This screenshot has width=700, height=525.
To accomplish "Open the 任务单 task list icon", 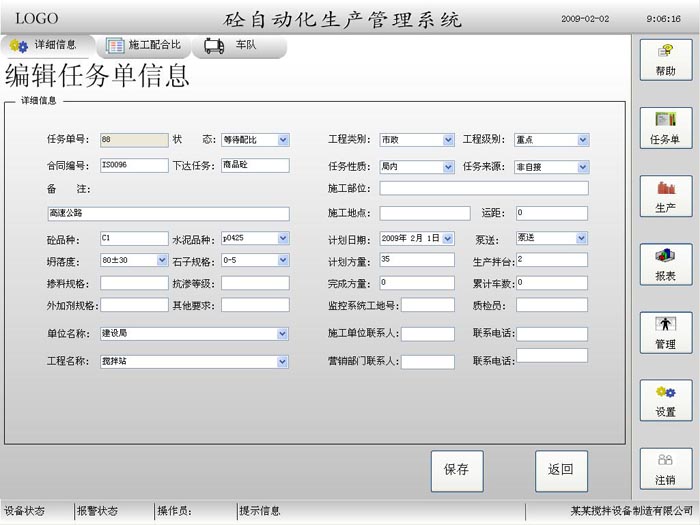I will (665, 128).
